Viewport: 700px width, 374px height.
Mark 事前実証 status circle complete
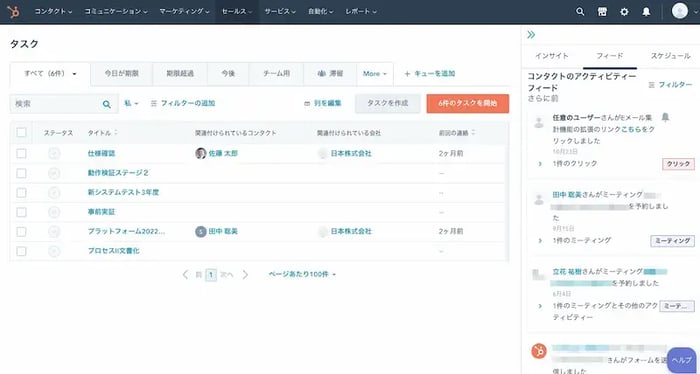54,212
